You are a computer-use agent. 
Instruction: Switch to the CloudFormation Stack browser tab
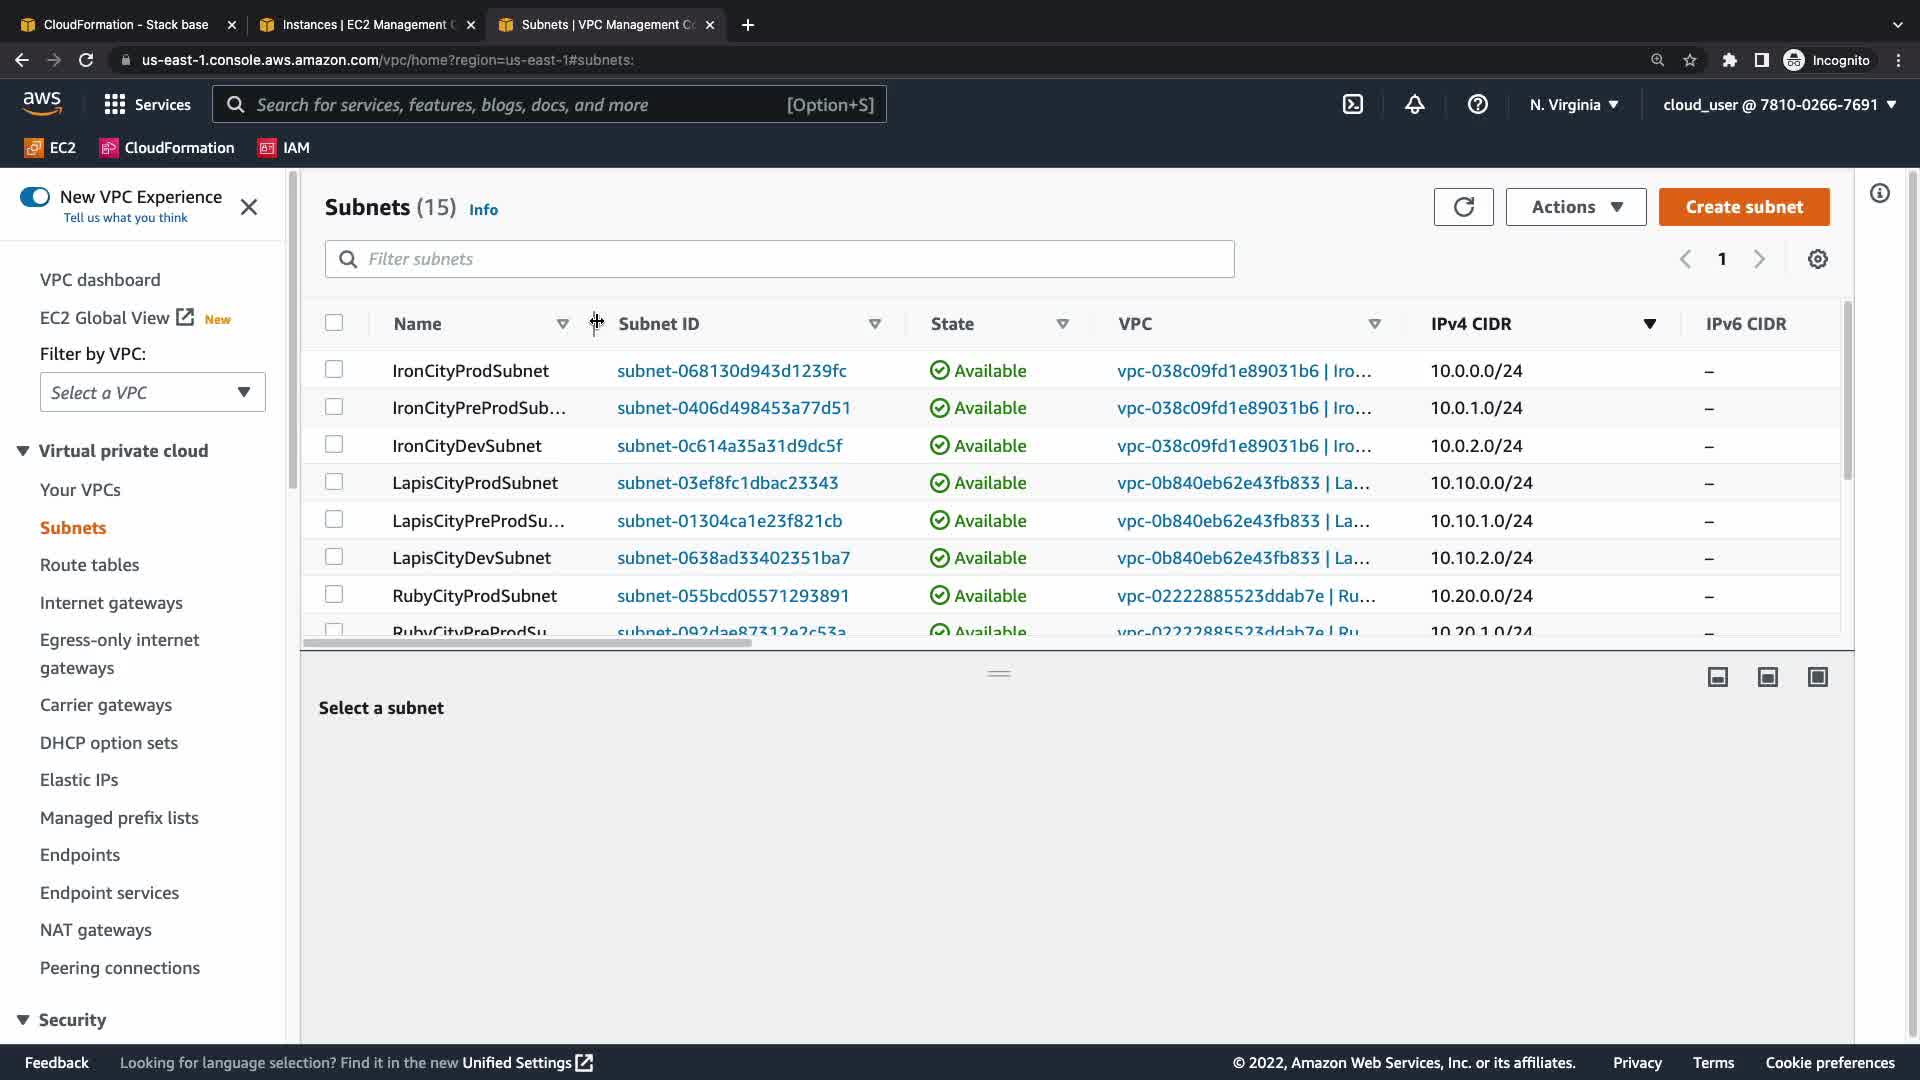[125, 24]
